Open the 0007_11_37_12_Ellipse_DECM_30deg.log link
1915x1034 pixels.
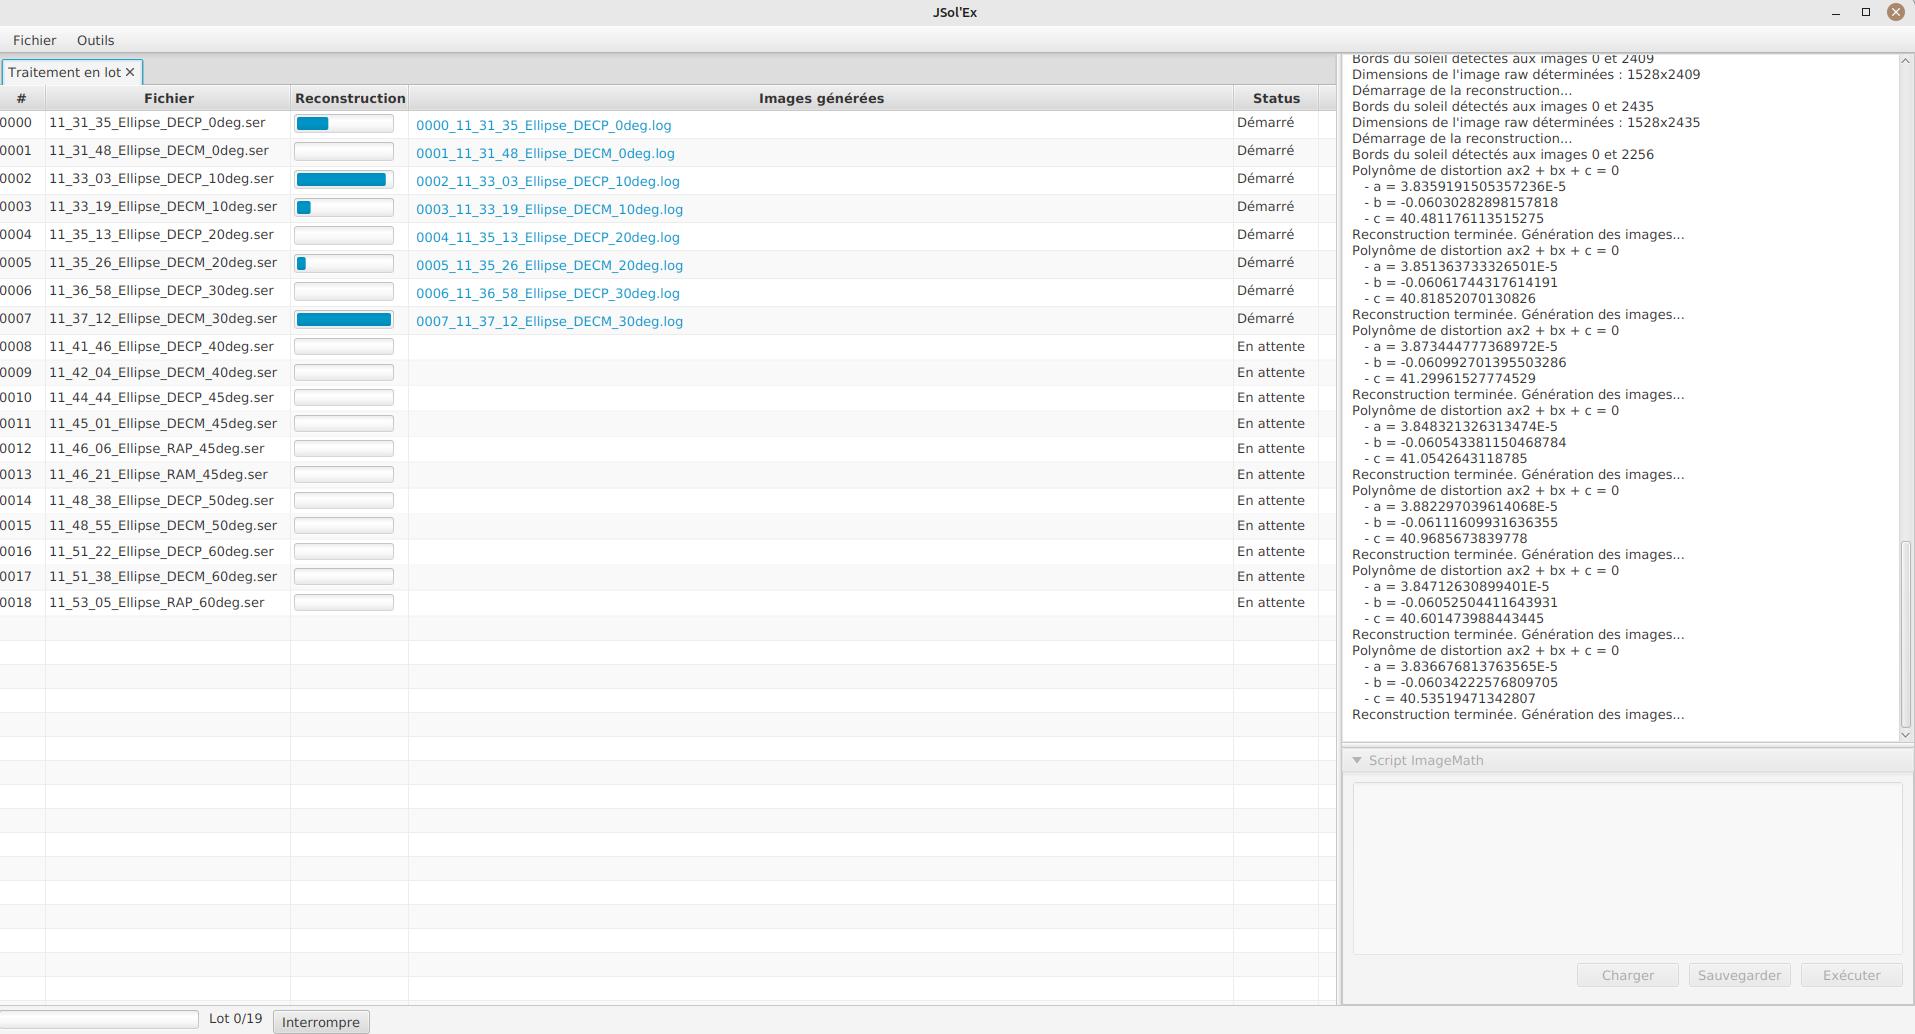point(549,321)
